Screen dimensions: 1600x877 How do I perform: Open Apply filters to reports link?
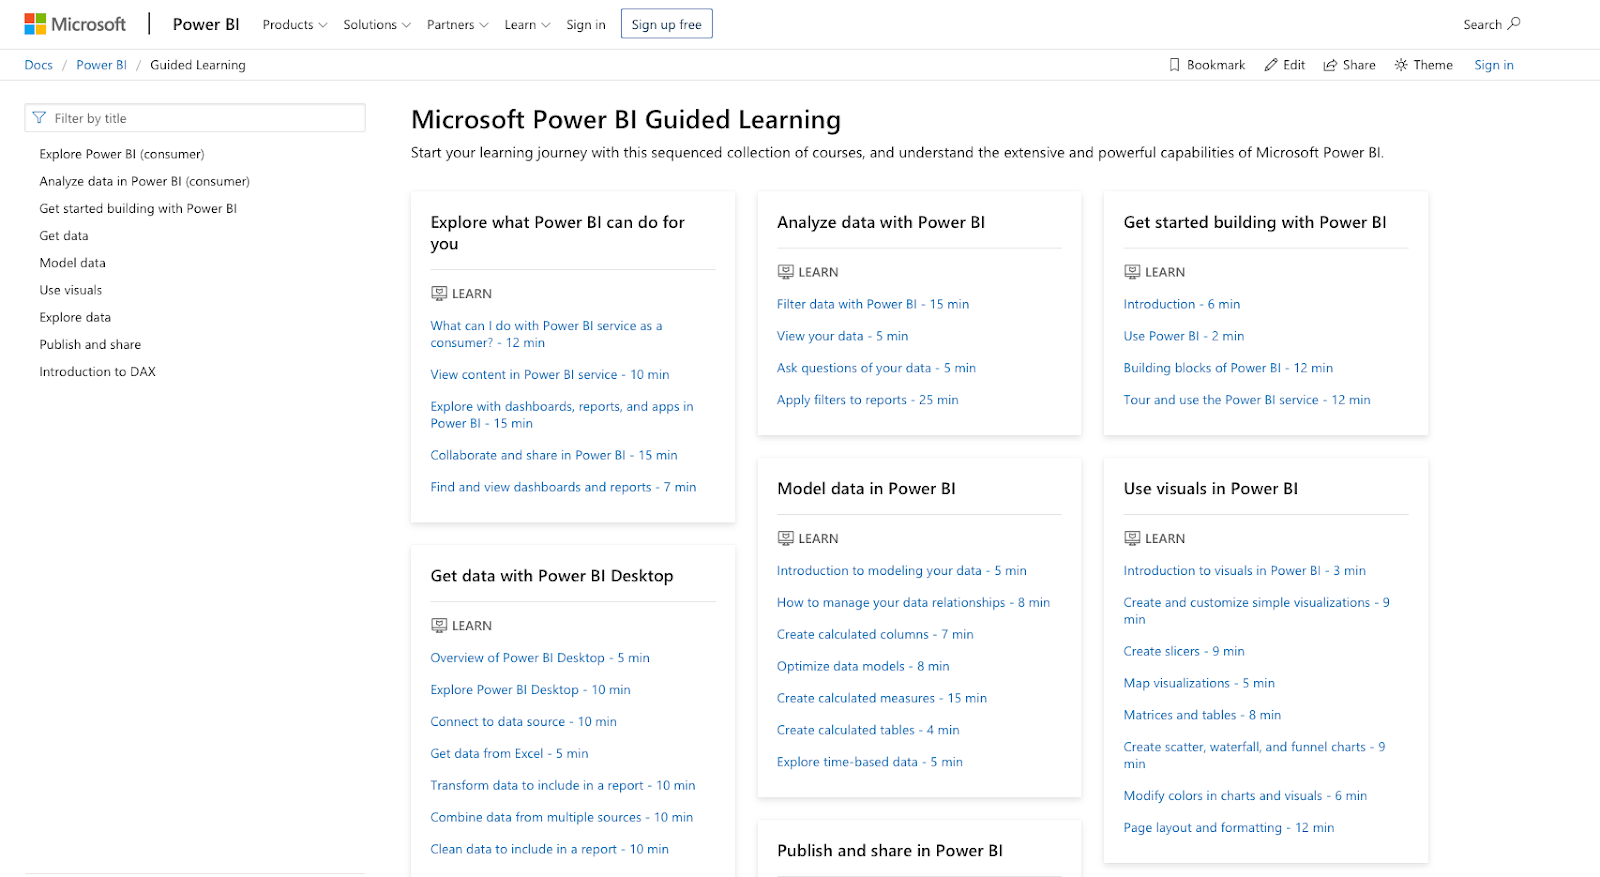coord(868,400)
